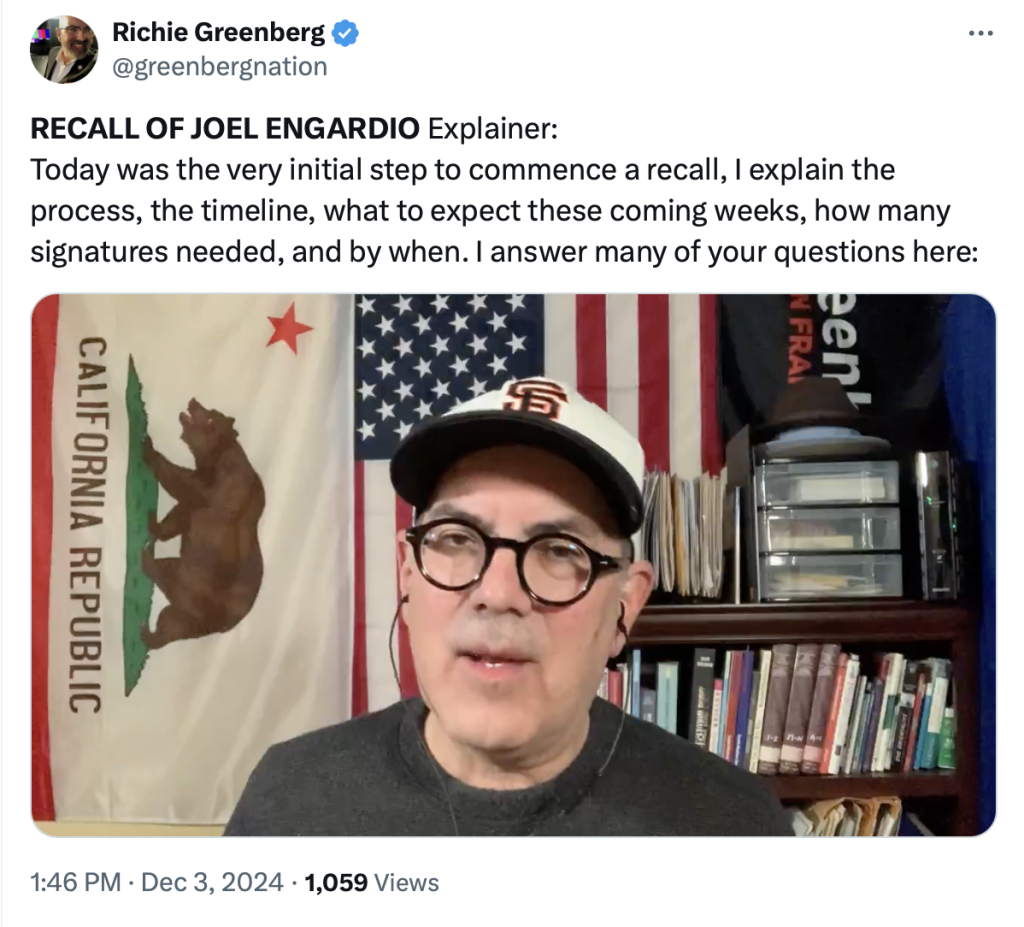View the 1,059 Views count
Image resolution: width=1024 pixels, height=927 pixels.
click(372, 882)
